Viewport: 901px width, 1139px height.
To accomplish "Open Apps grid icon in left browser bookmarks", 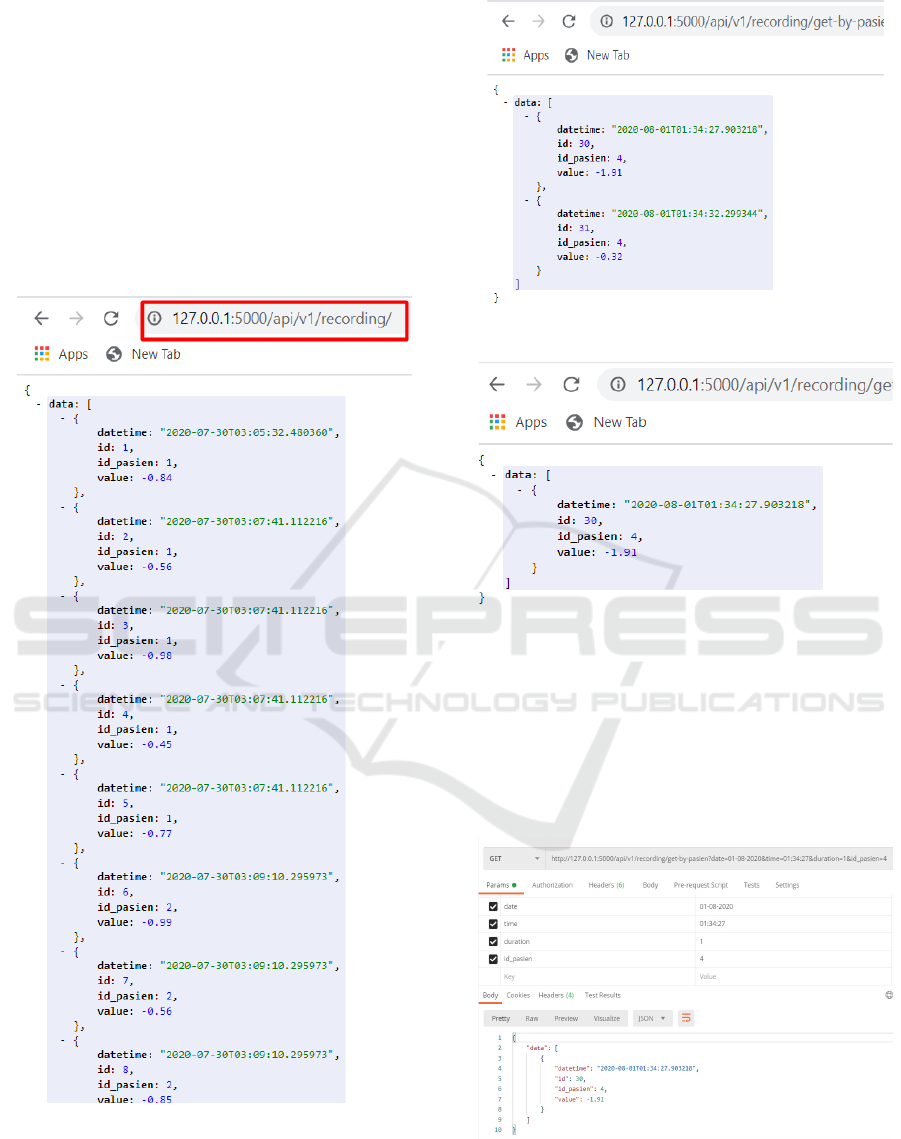I will [42, 354].
